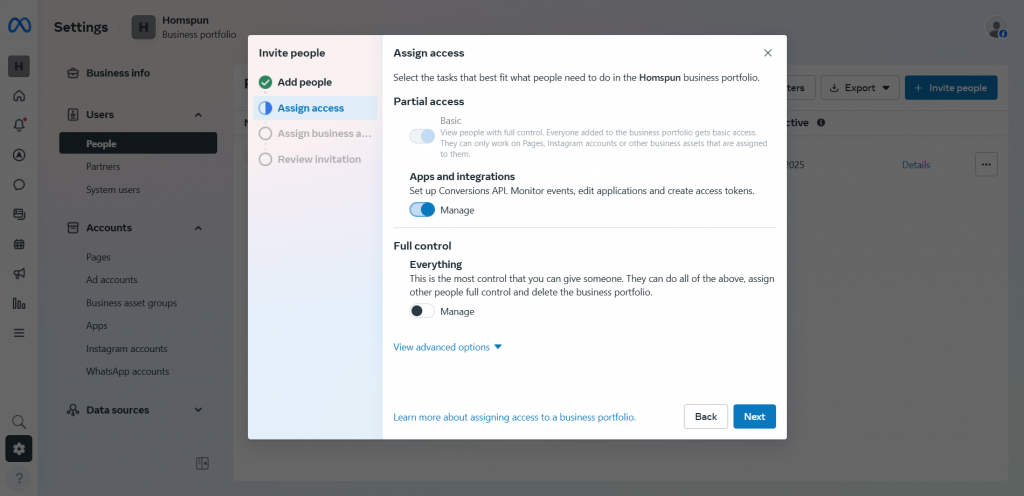Open notifications bell icon
The height and width of the screenshot is (496, 1024).
click(x=19, y=125)
